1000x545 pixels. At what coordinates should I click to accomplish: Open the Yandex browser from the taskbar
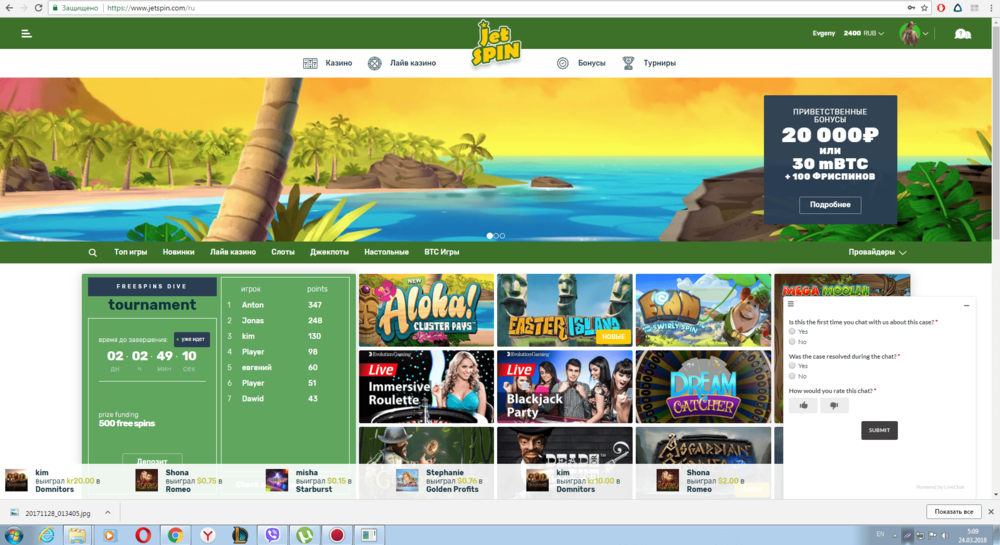(x=208, y=535)
